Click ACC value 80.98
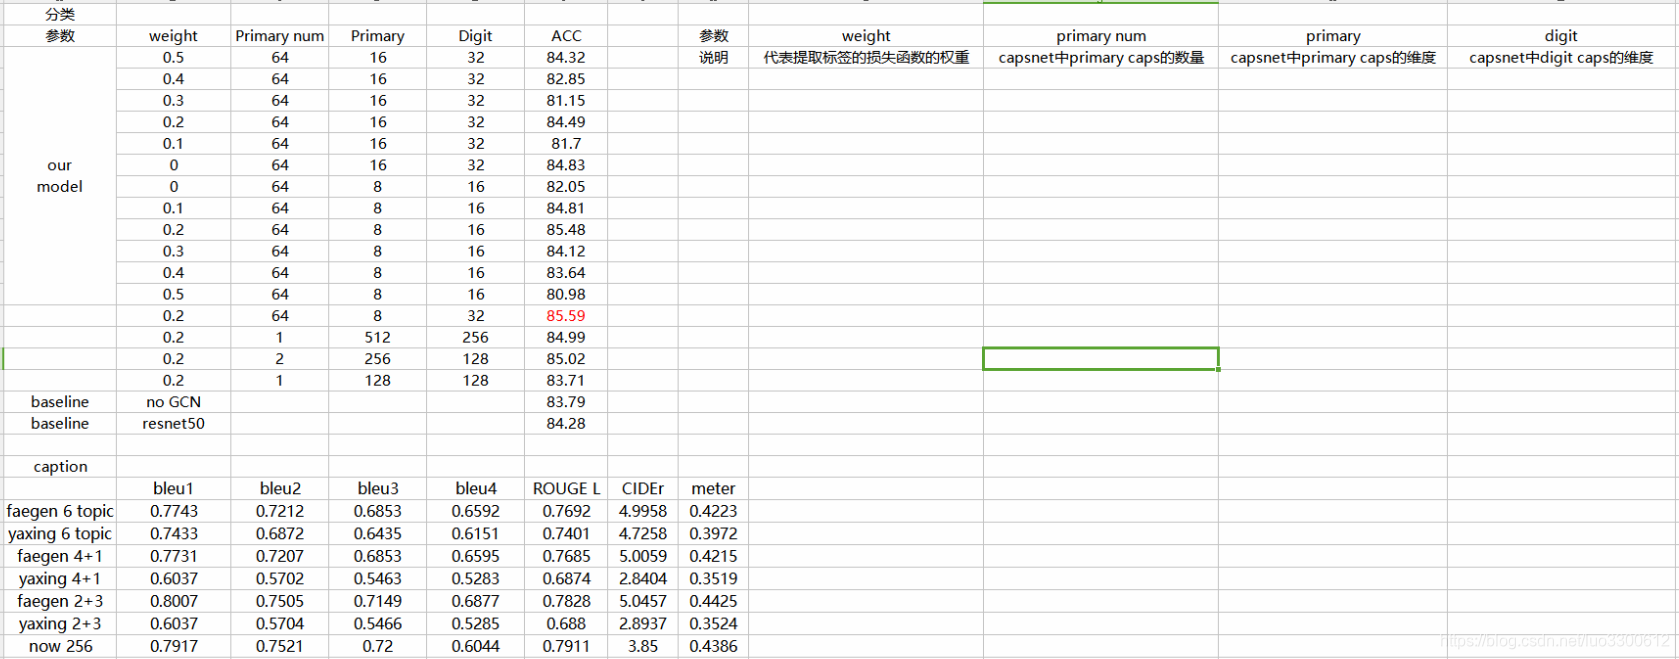 [x=566, y=295]
